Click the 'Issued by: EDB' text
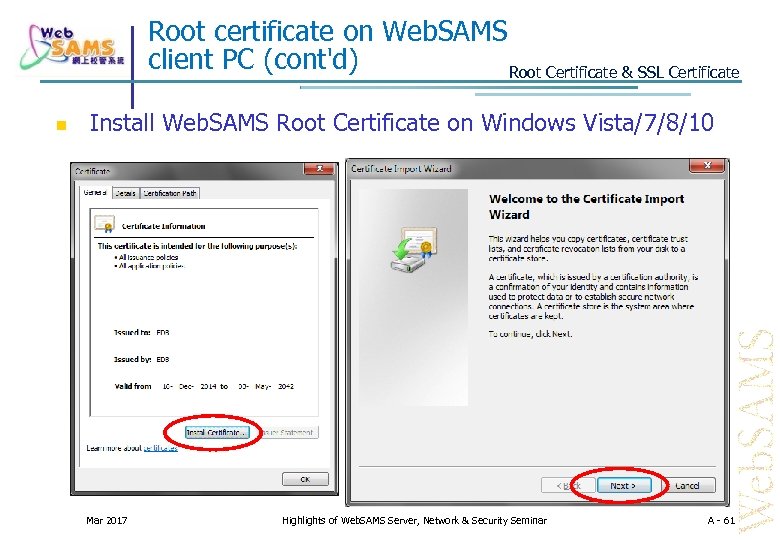Image resolution: width=780 pixels, height=540 pixels. coord(142,359)
